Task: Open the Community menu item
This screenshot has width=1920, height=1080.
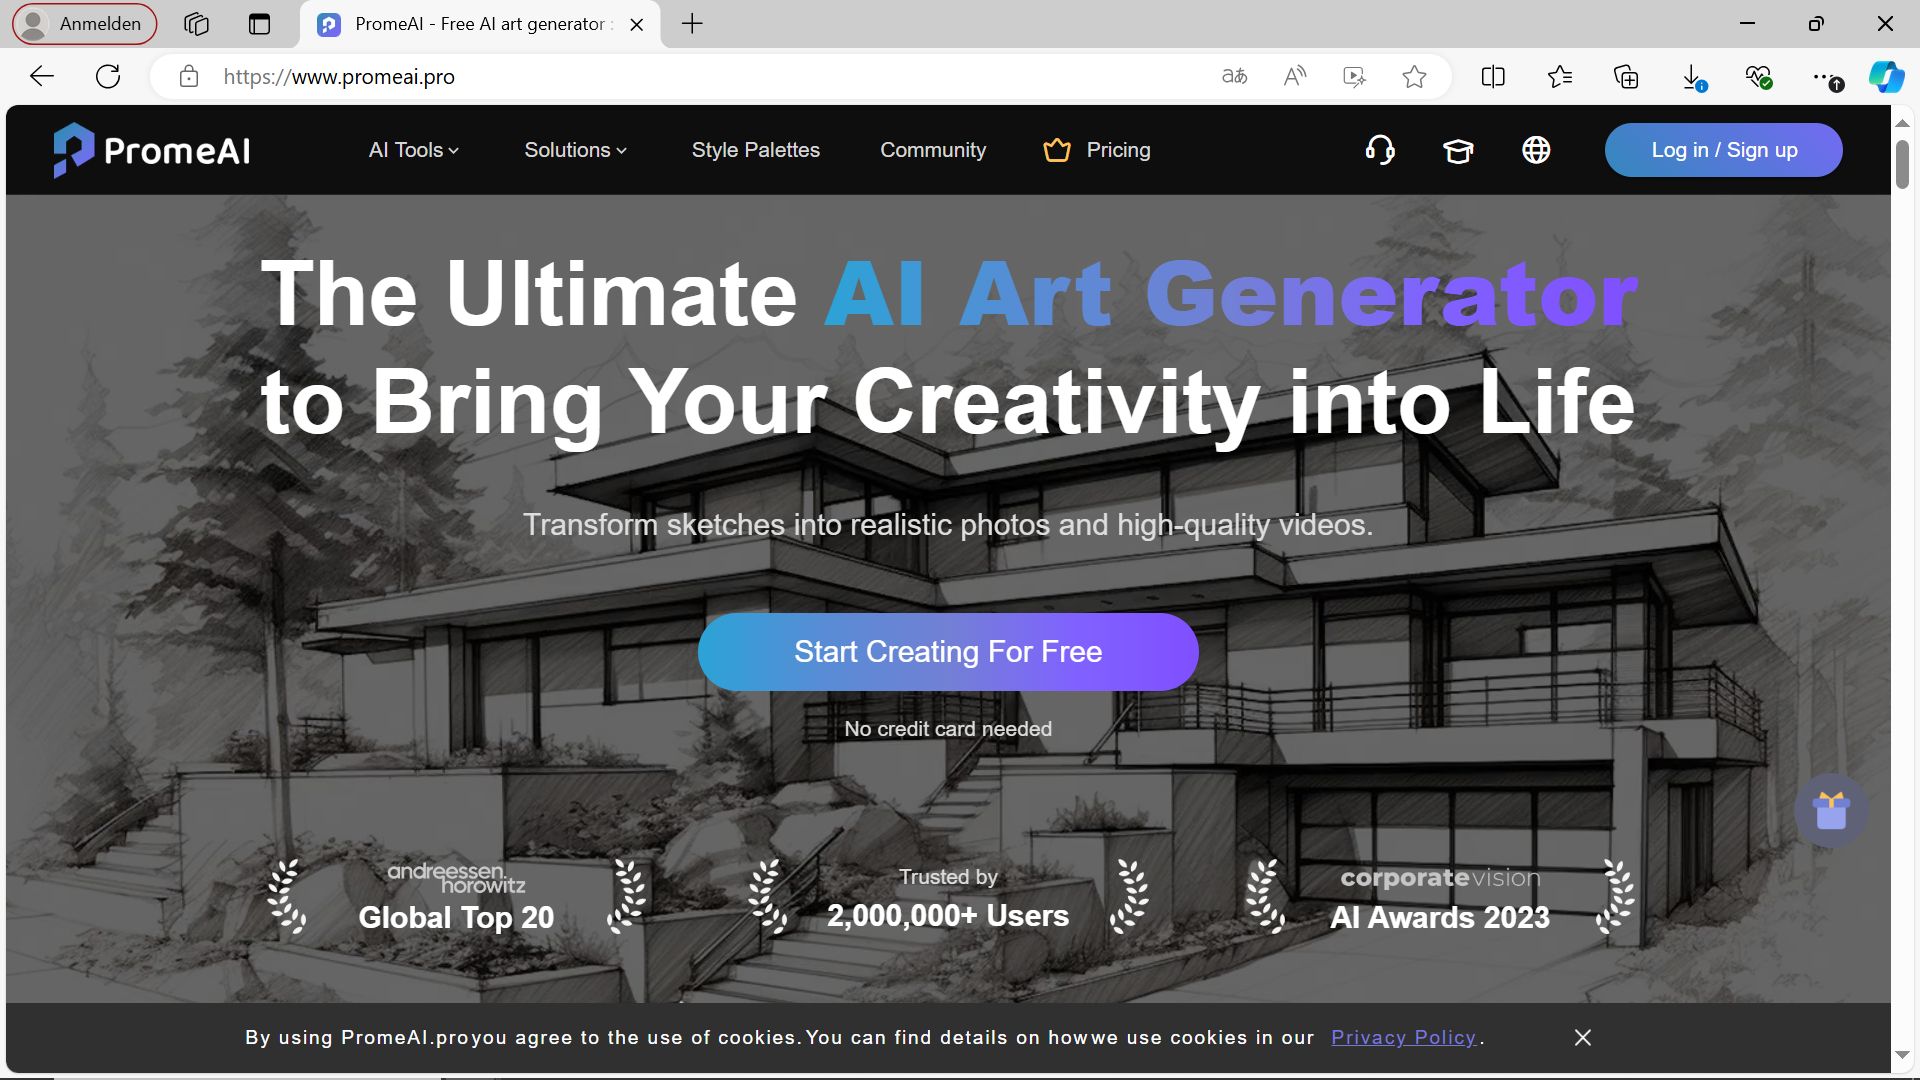Action: coord(934,149)
